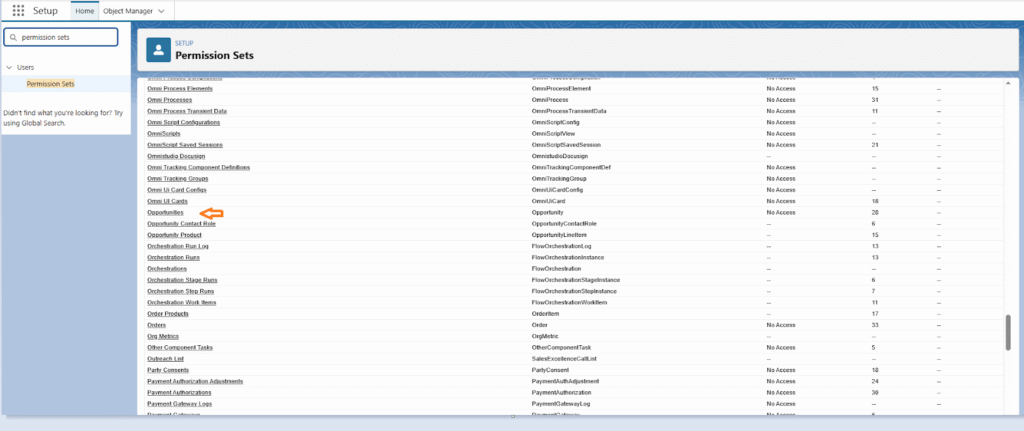The width and height of the screenshot is (1024, 431).
Task: Open the Orders object link
Action: pyautogui.click(x=156, y=325)
